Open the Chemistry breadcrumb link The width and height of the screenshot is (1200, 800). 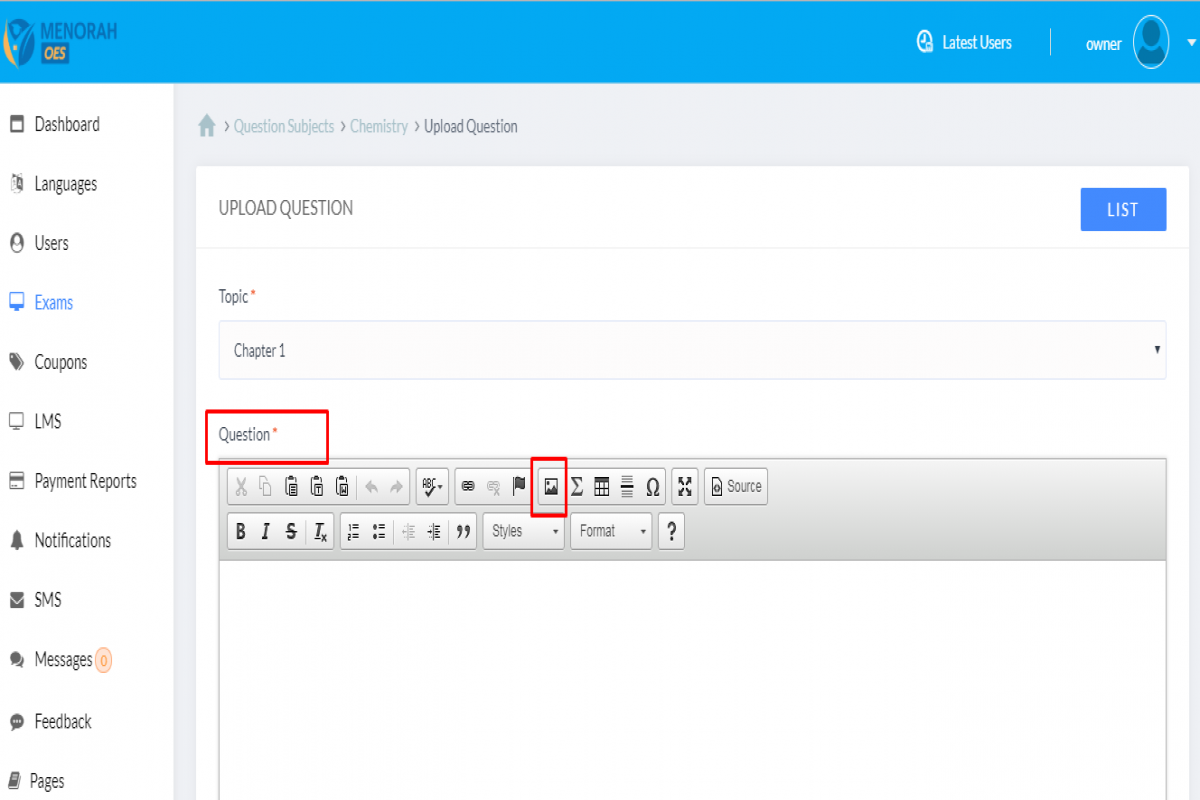tap(379, 126)
